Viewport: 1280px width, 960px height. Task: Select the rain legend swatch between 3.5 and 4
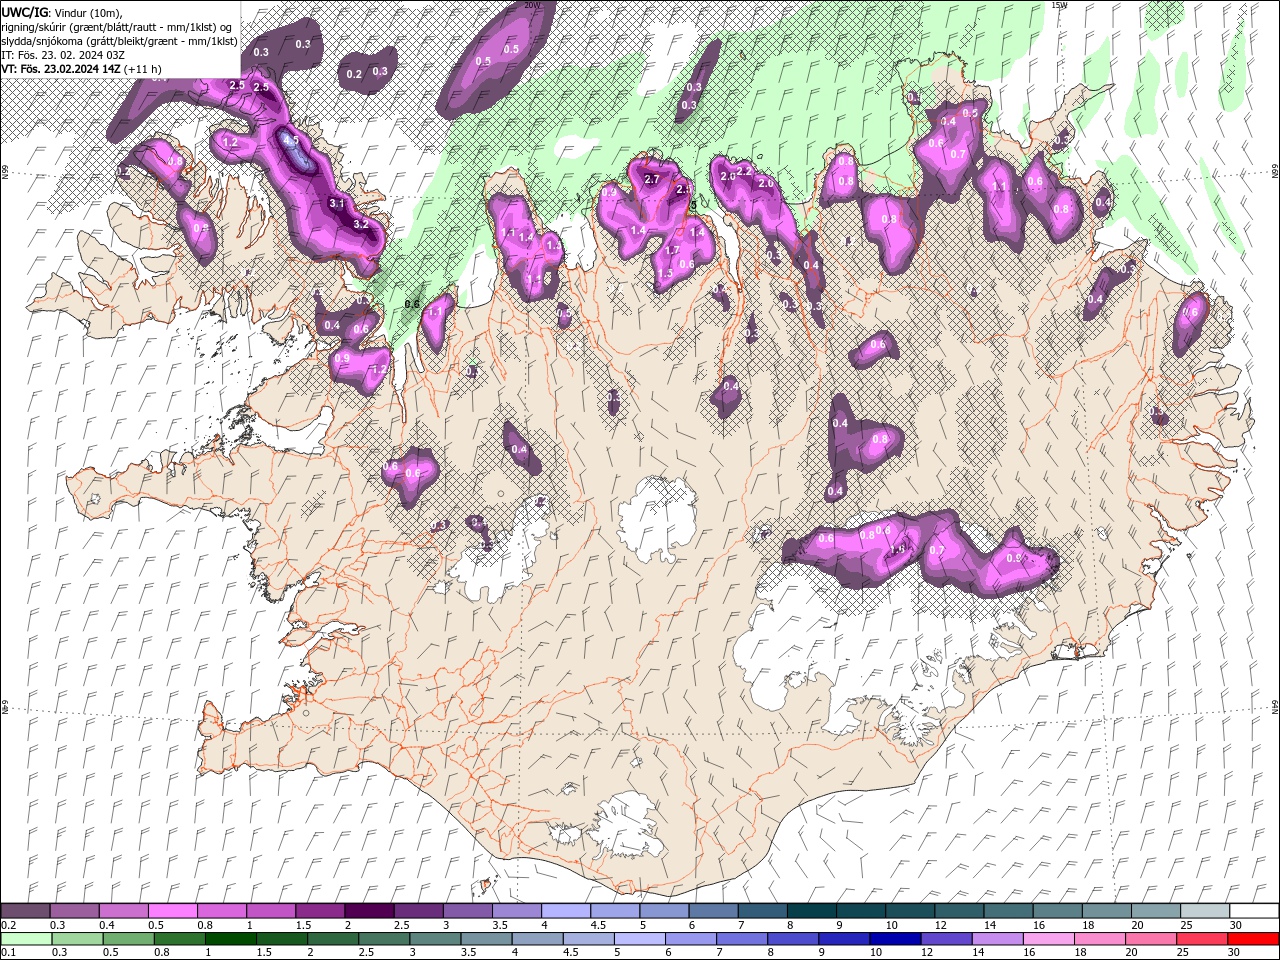pyautogui.click(x=488, y=938)
